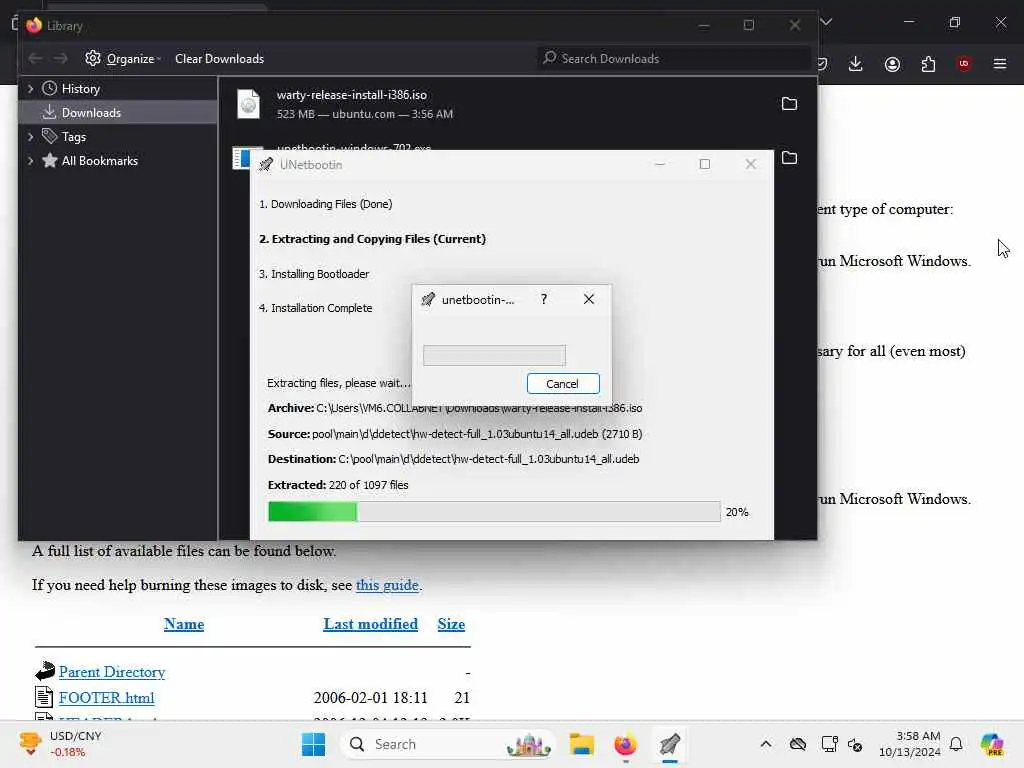Viewport: 1024px width, 768px height.
Task: Open File Explorer from the taskbar
Action: [581, 744]
